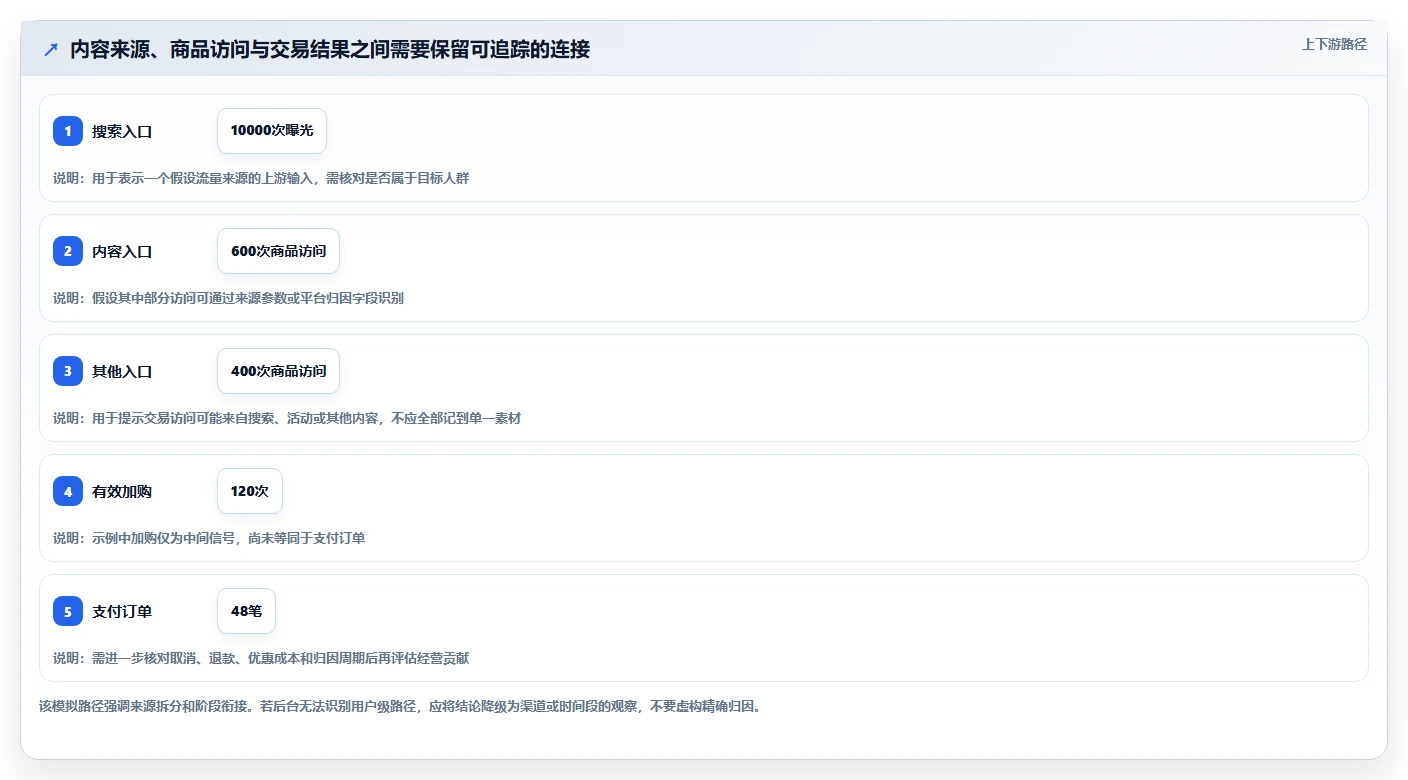This screenshot has width=1408, height=780.
Task: Select step badge 3 for 其他入口
Action: point(68,371)
